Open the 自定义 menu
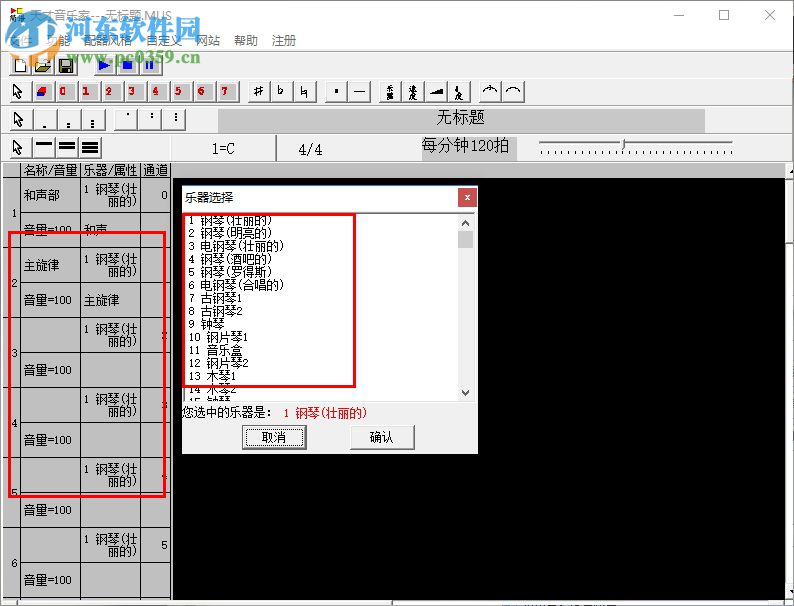 [x=164, y=41]
